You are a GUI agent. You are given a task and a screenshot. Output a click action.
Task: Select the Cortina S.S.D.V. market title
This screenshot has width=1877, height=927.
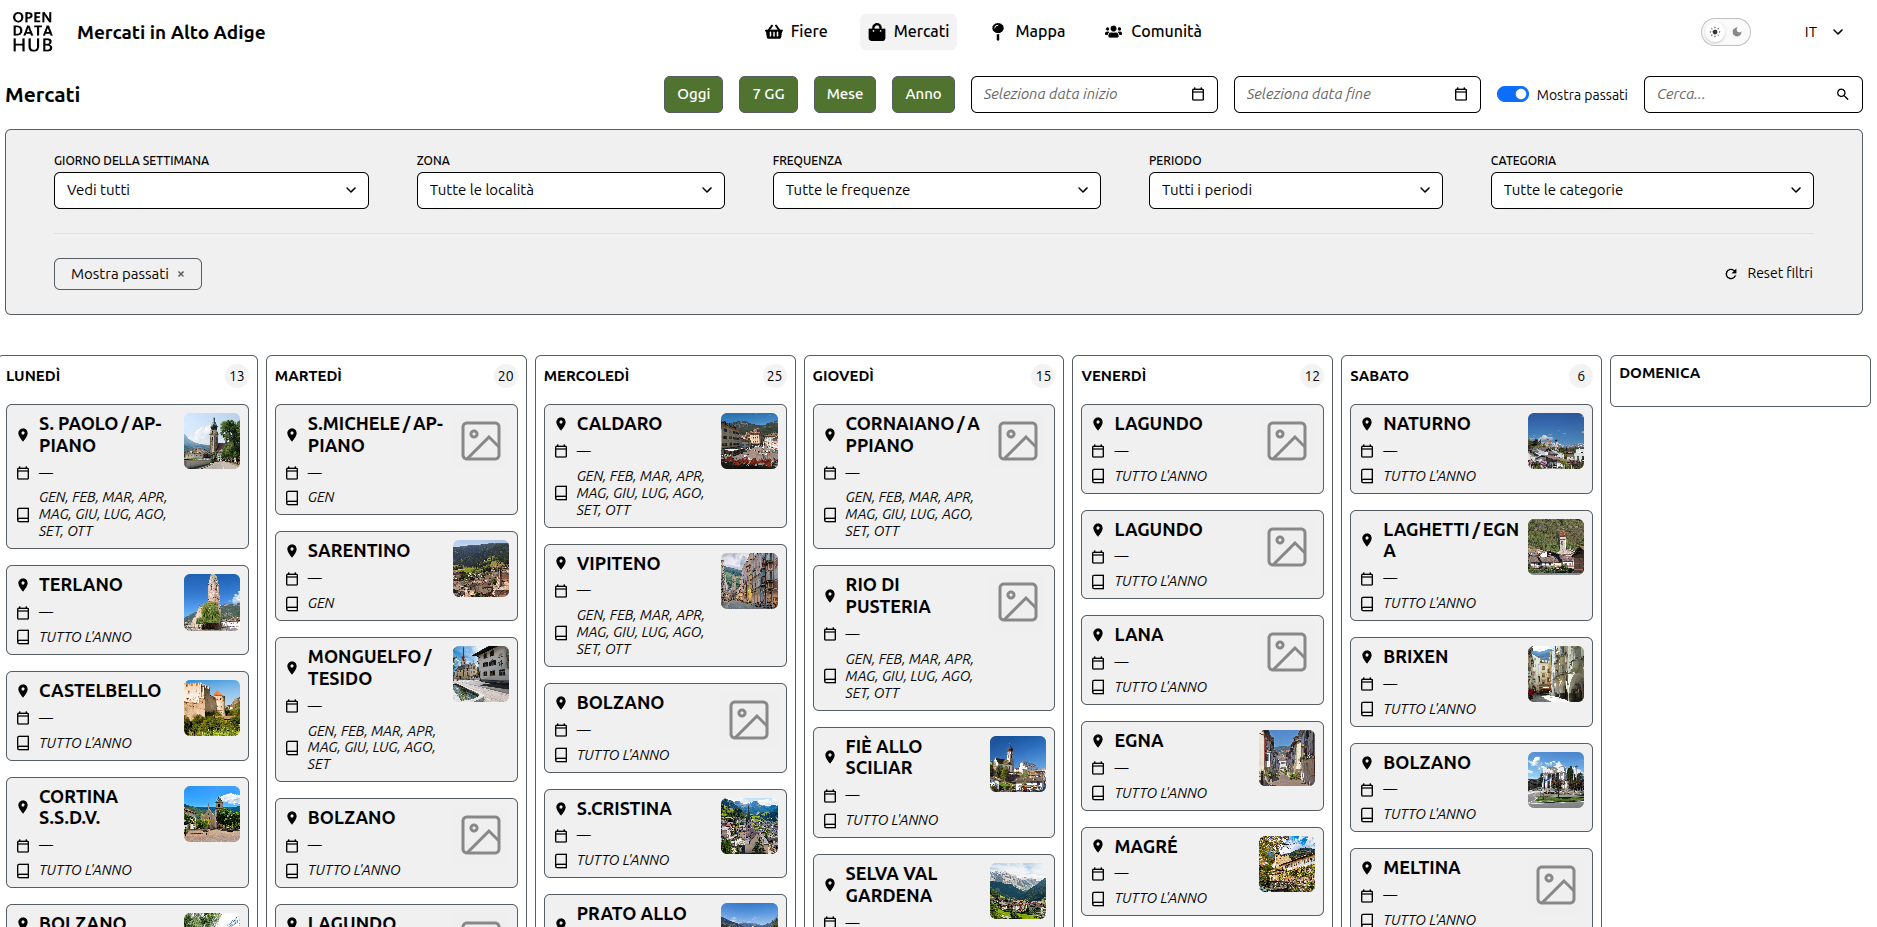pyautogui.click(x=78, y=807)
